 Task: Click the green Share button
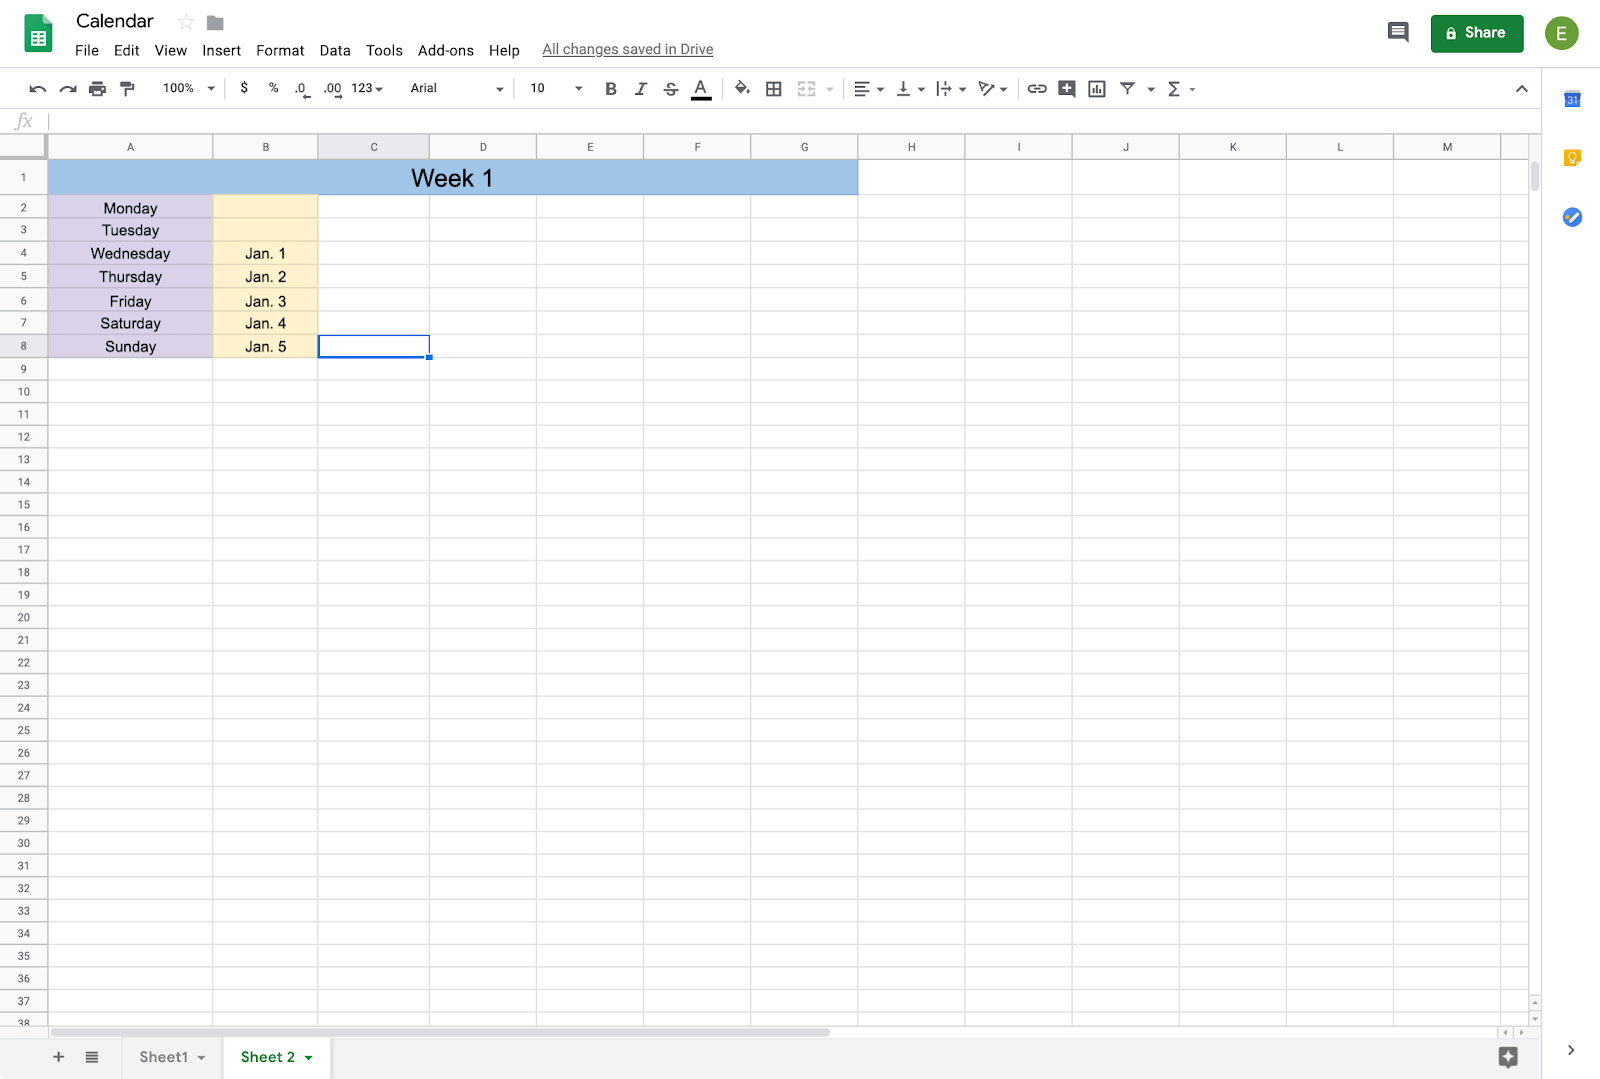(1476, 33)
